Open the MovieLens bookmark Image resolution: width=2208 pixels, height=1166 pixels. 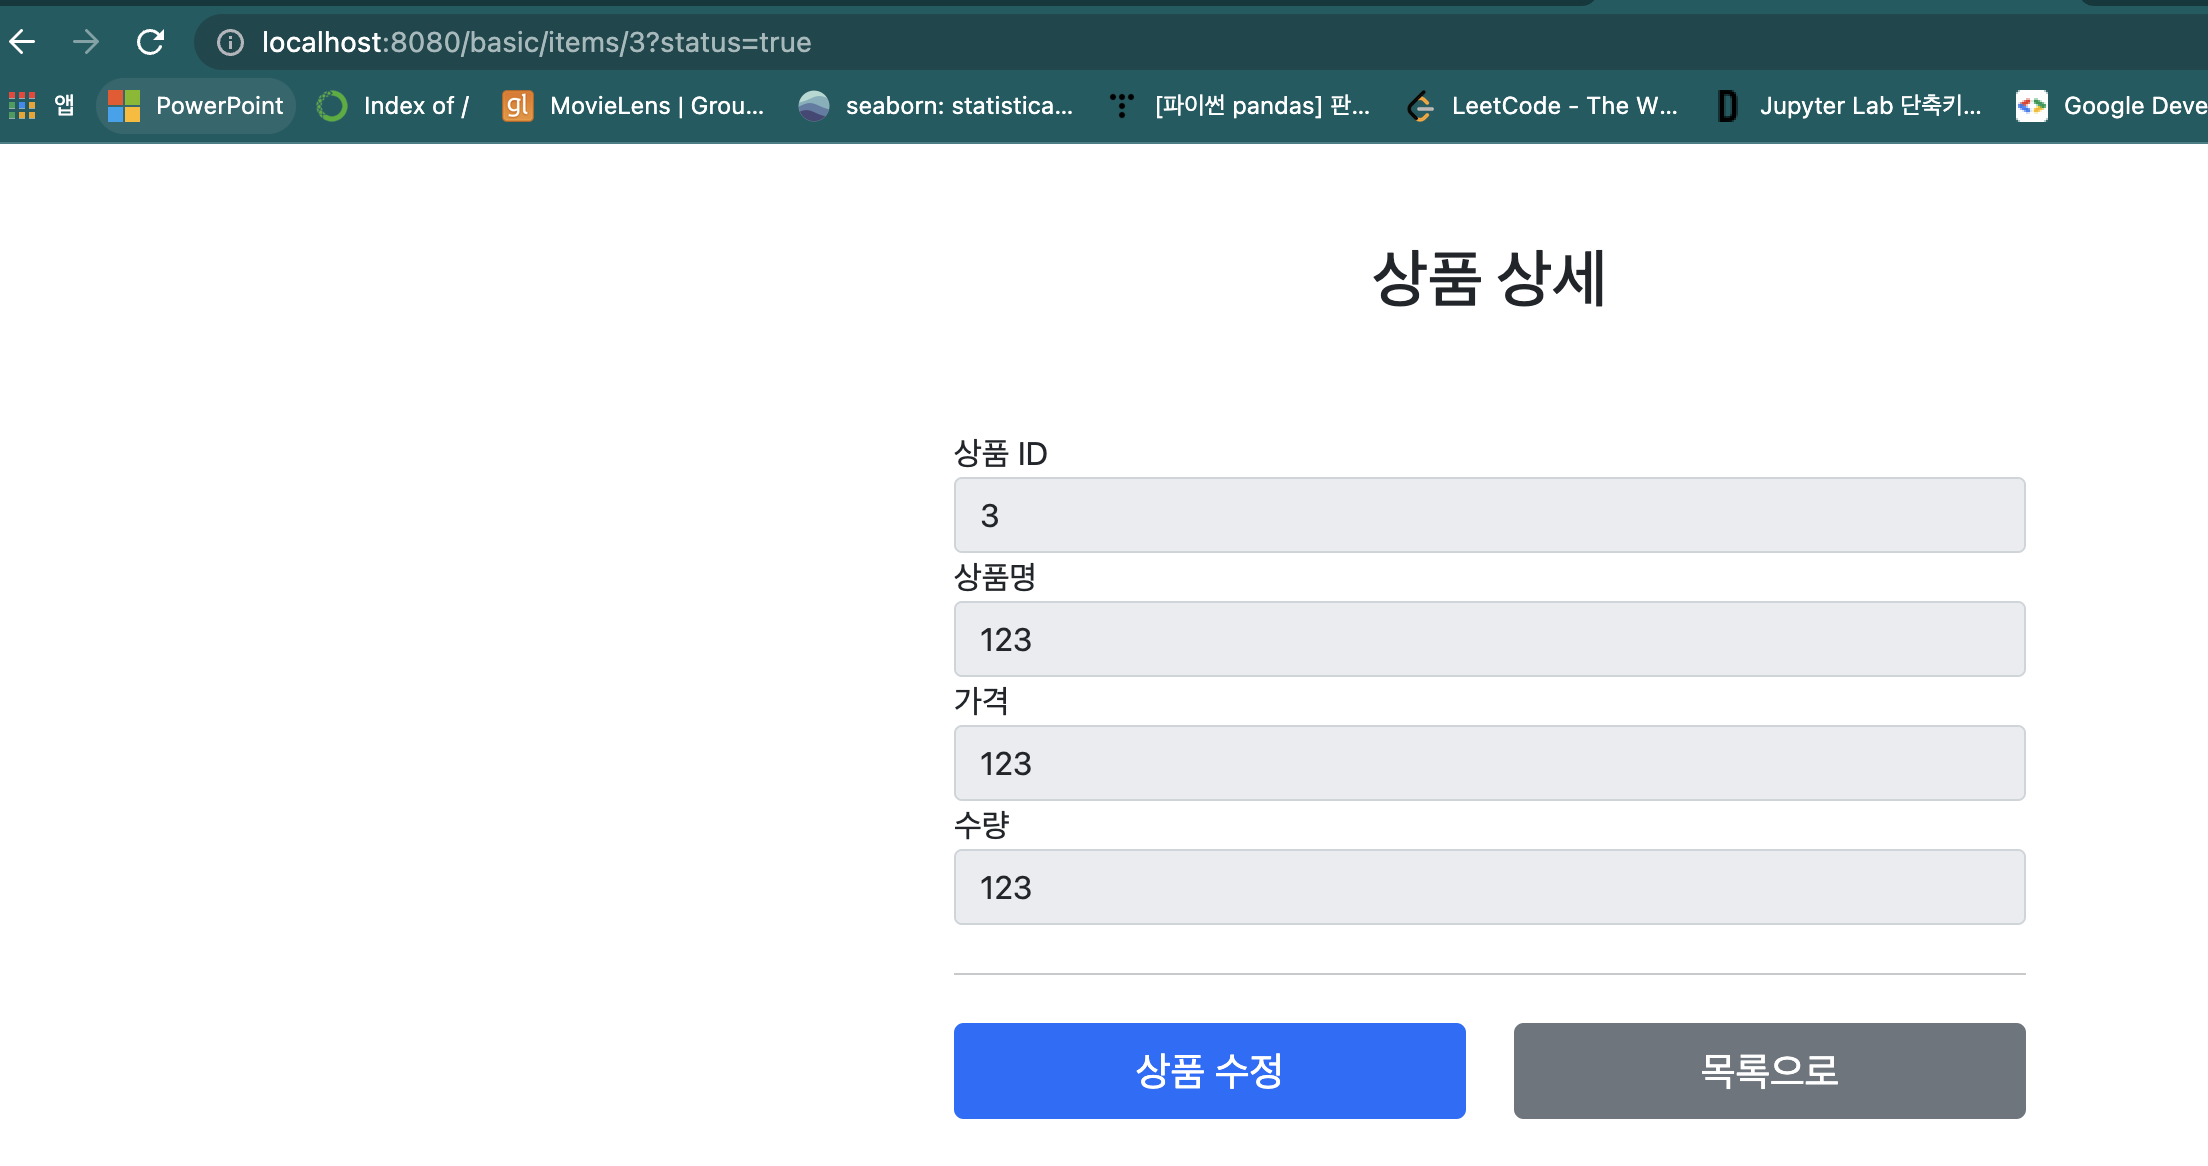634,105
